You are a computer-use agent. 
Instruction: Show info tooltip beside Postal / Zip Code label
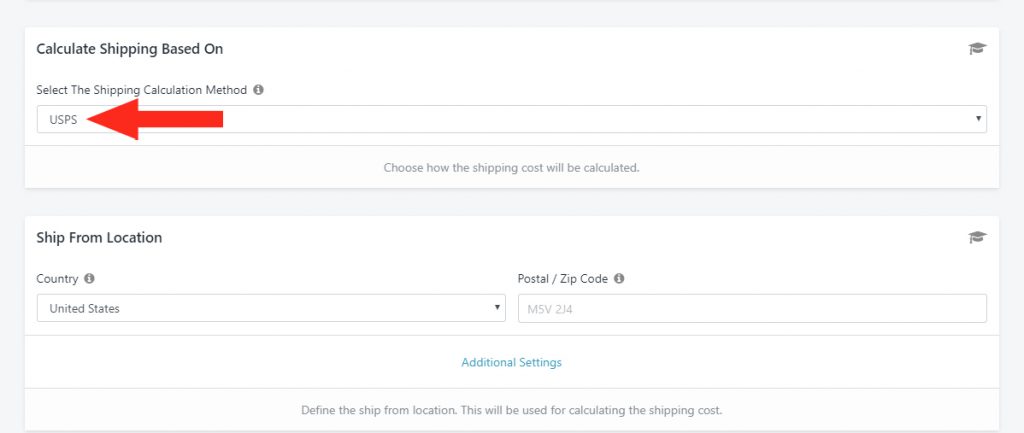(619, 278)
